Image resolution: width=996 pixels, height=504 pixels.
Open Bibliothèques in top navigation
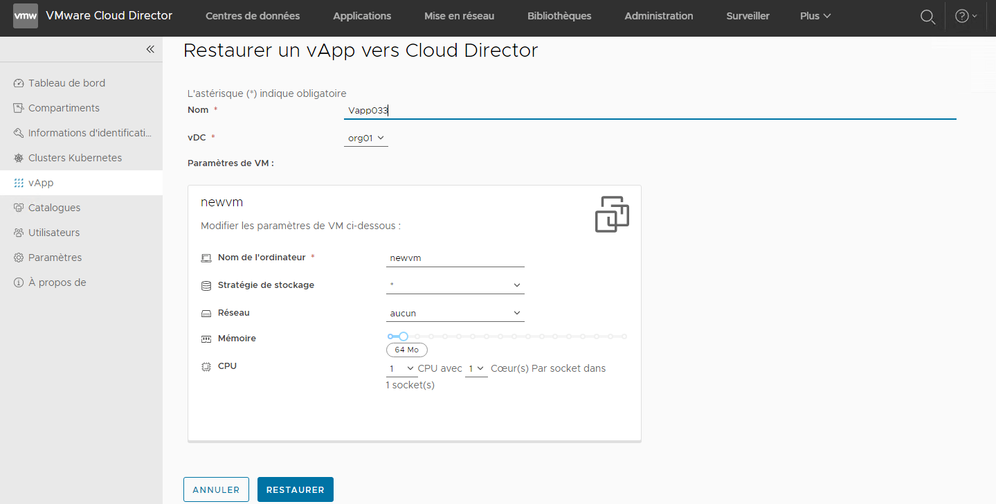coord(559,16)
